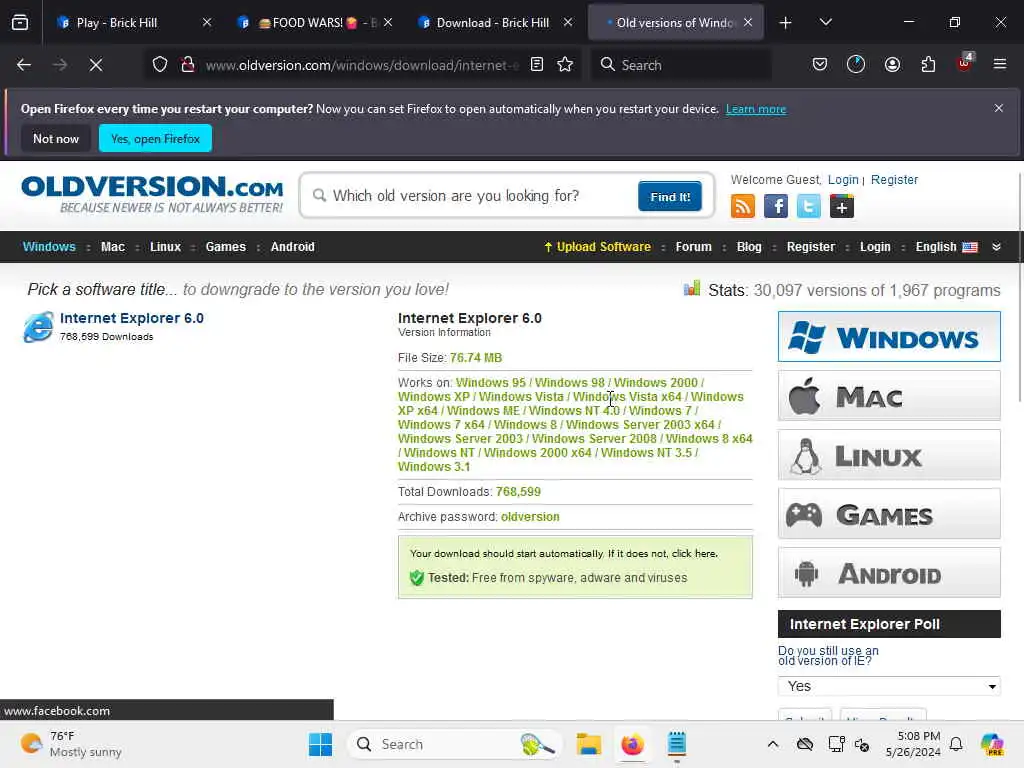
Task: Stop loading page with the X button
Action: (x=96, y=65)
